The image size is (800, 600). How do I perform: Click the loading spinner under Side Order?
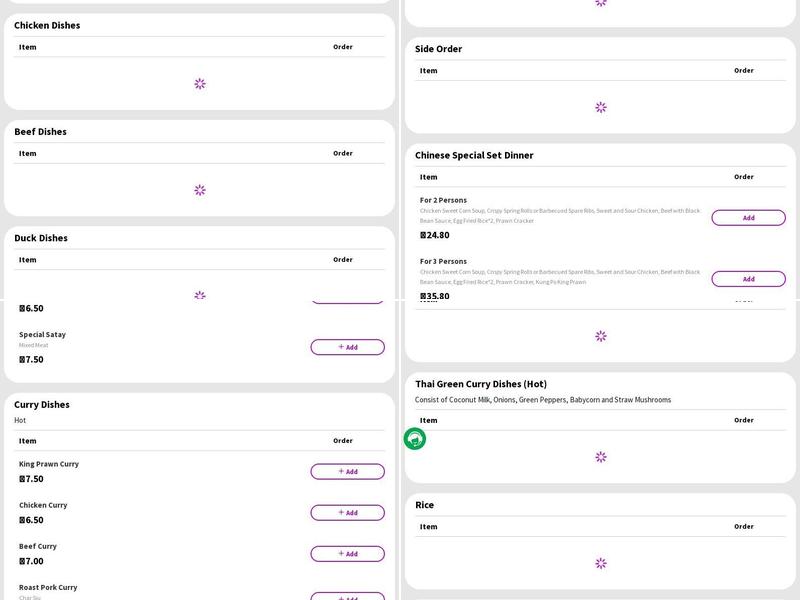click(601, 107)
